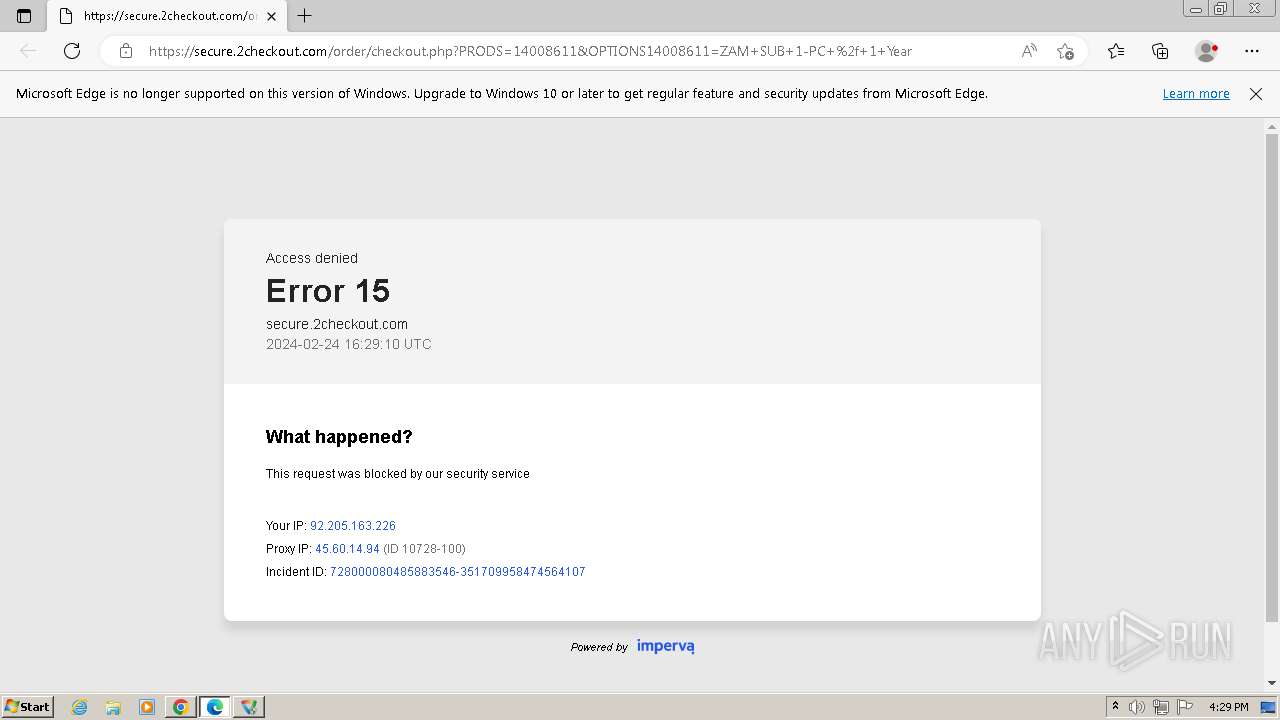Click the 4:29 PM system clock
This screenshot has height=720, width=1280.
1229,707
